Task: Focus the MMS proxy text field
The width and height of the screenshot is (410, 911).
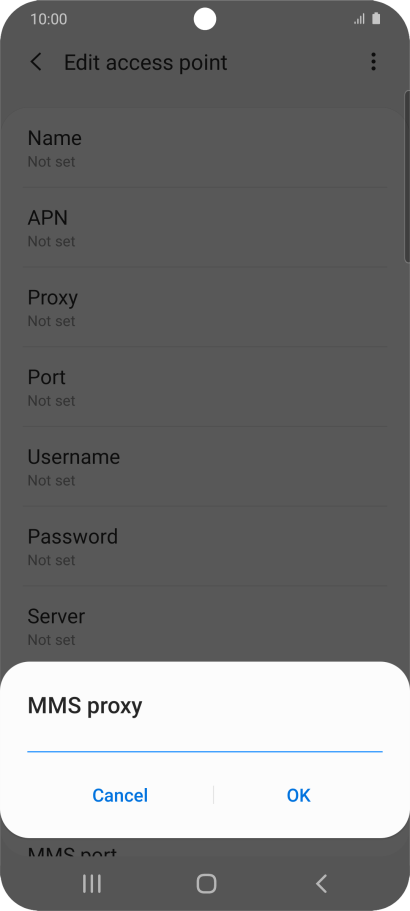Action: point(205,740)
